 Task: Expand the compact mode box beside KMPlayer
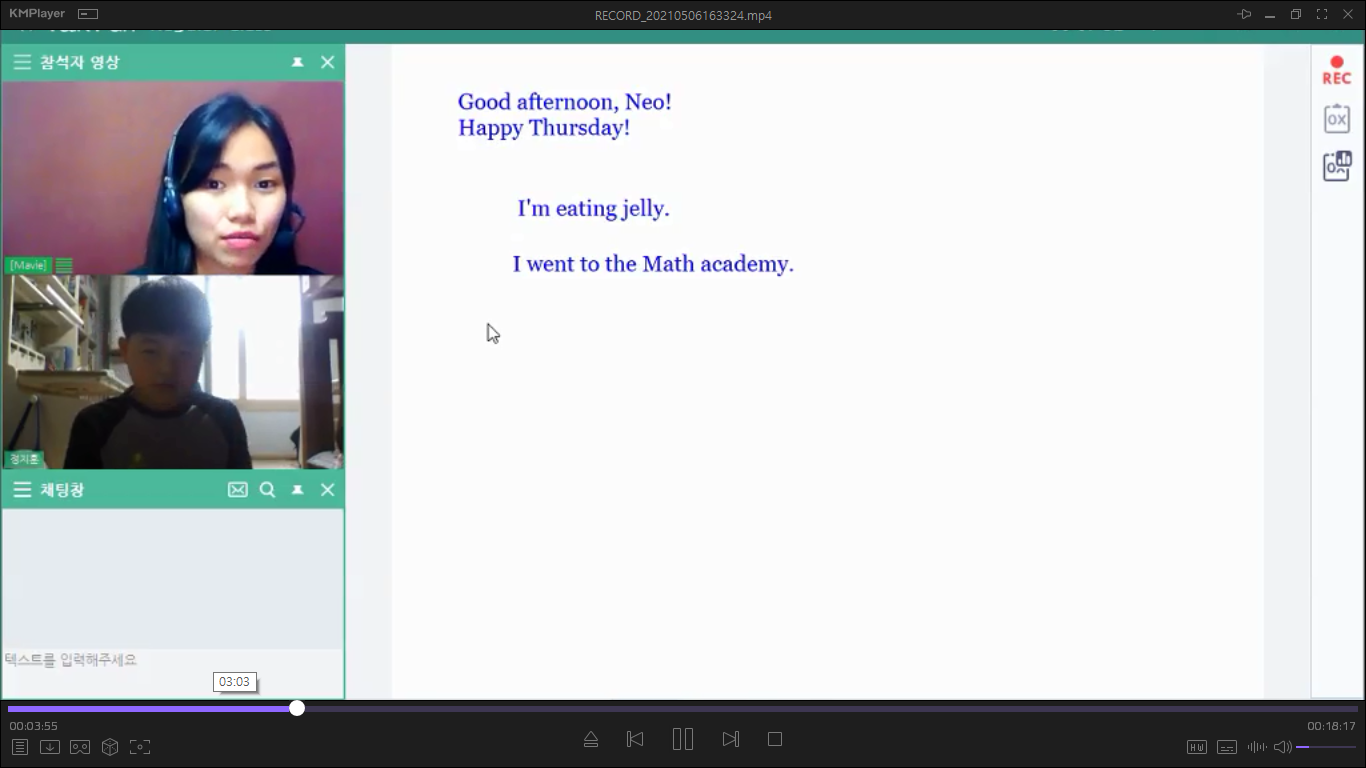pyautogui.click(x=88, y=14)
